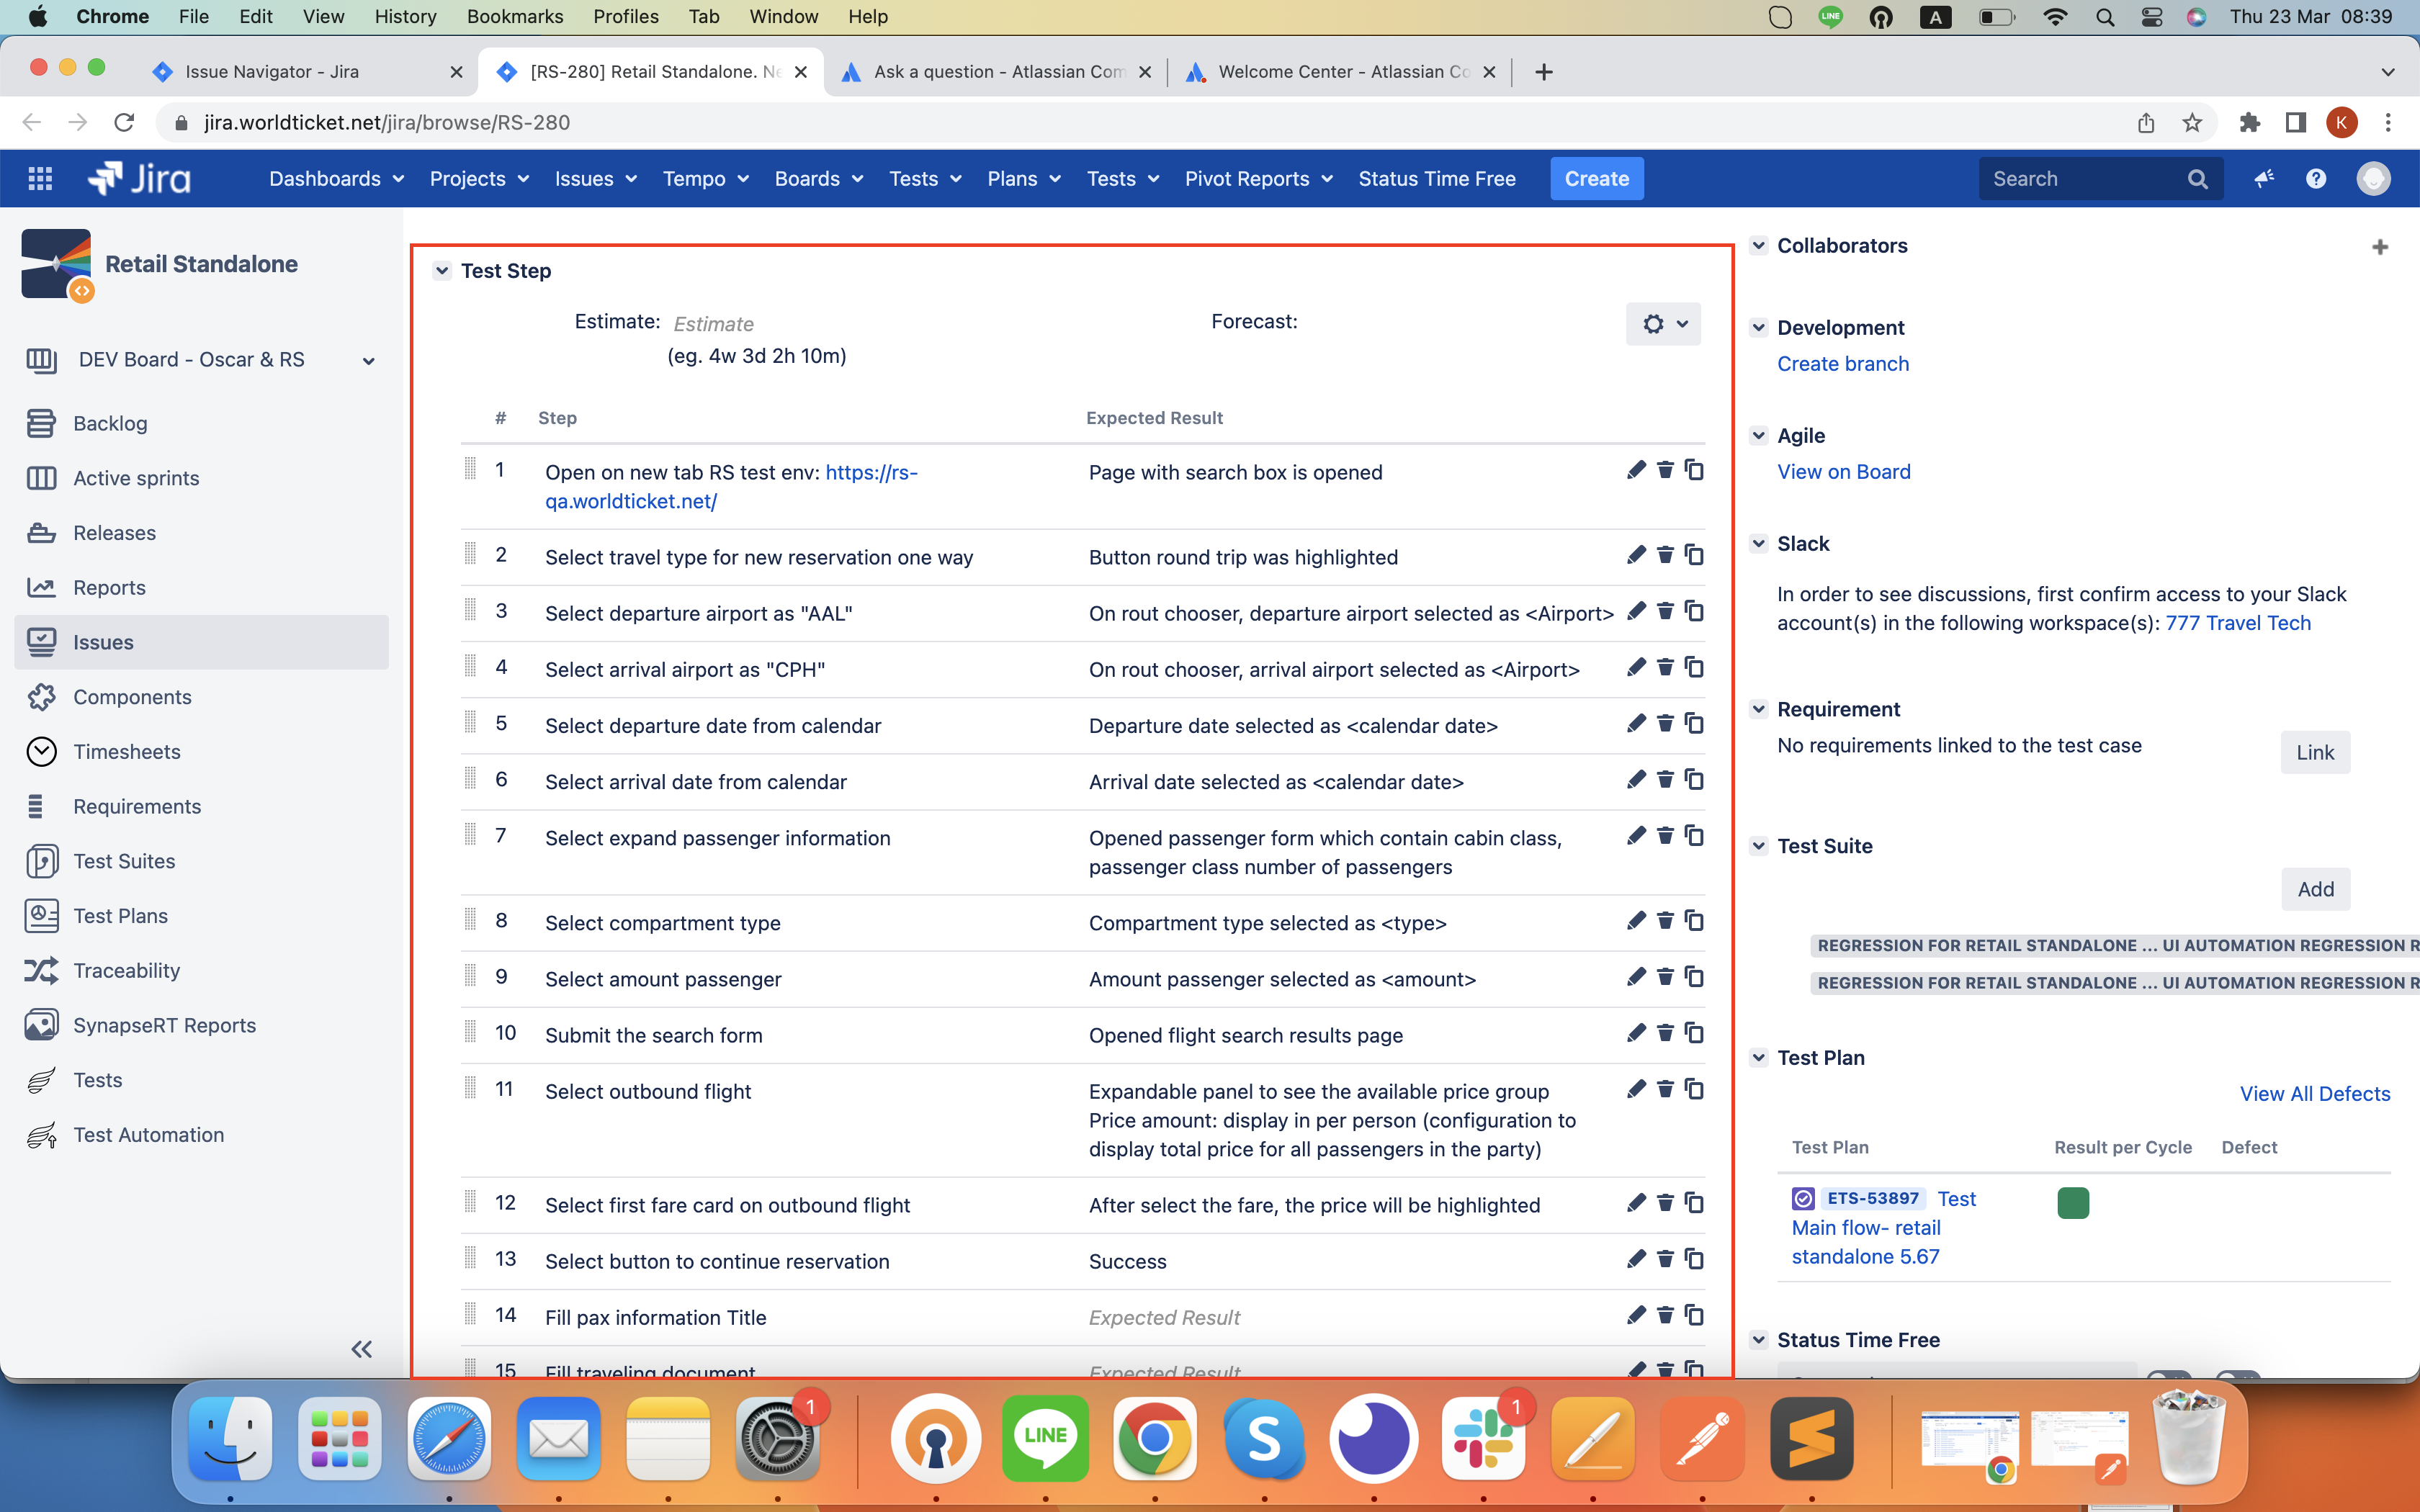Expand the DEV Board - Oscar & RS selector
The image size is (2420, 1512).
pyautogui.click(x=202, y=360)
